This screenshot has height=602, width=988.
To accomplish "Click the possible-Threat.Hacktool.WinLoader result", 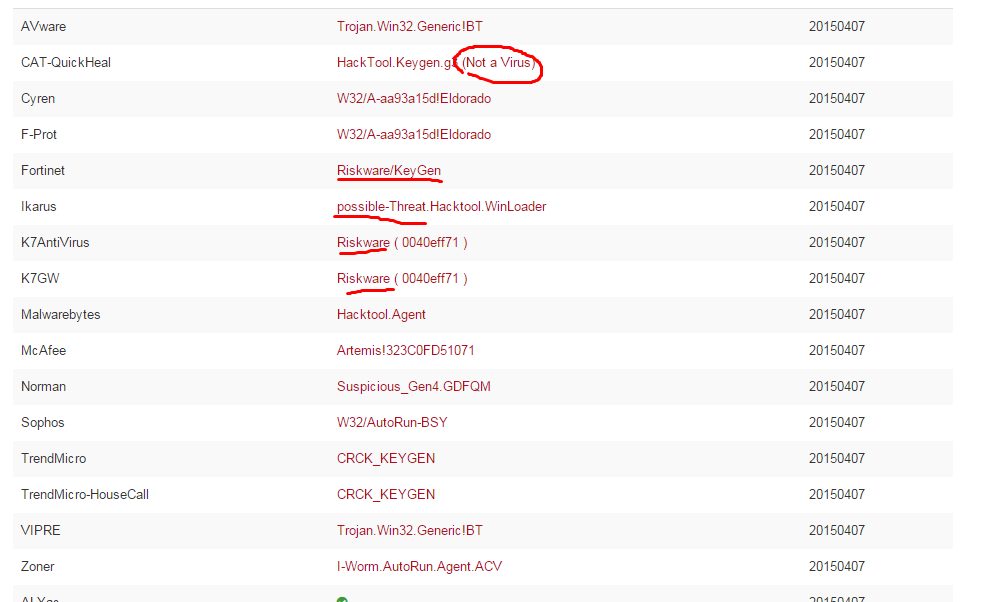I will point(441,207).
